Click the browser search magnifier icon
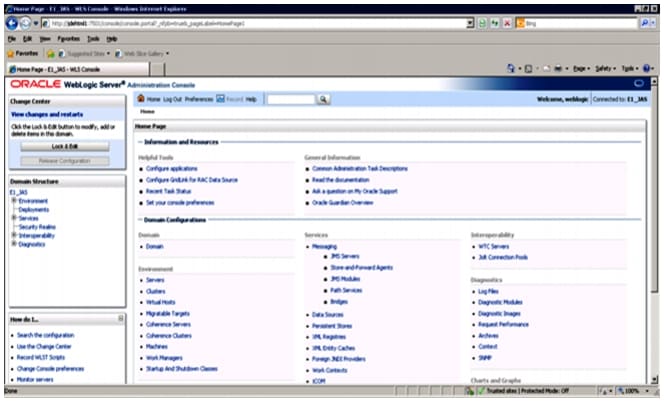 [645, 23]
